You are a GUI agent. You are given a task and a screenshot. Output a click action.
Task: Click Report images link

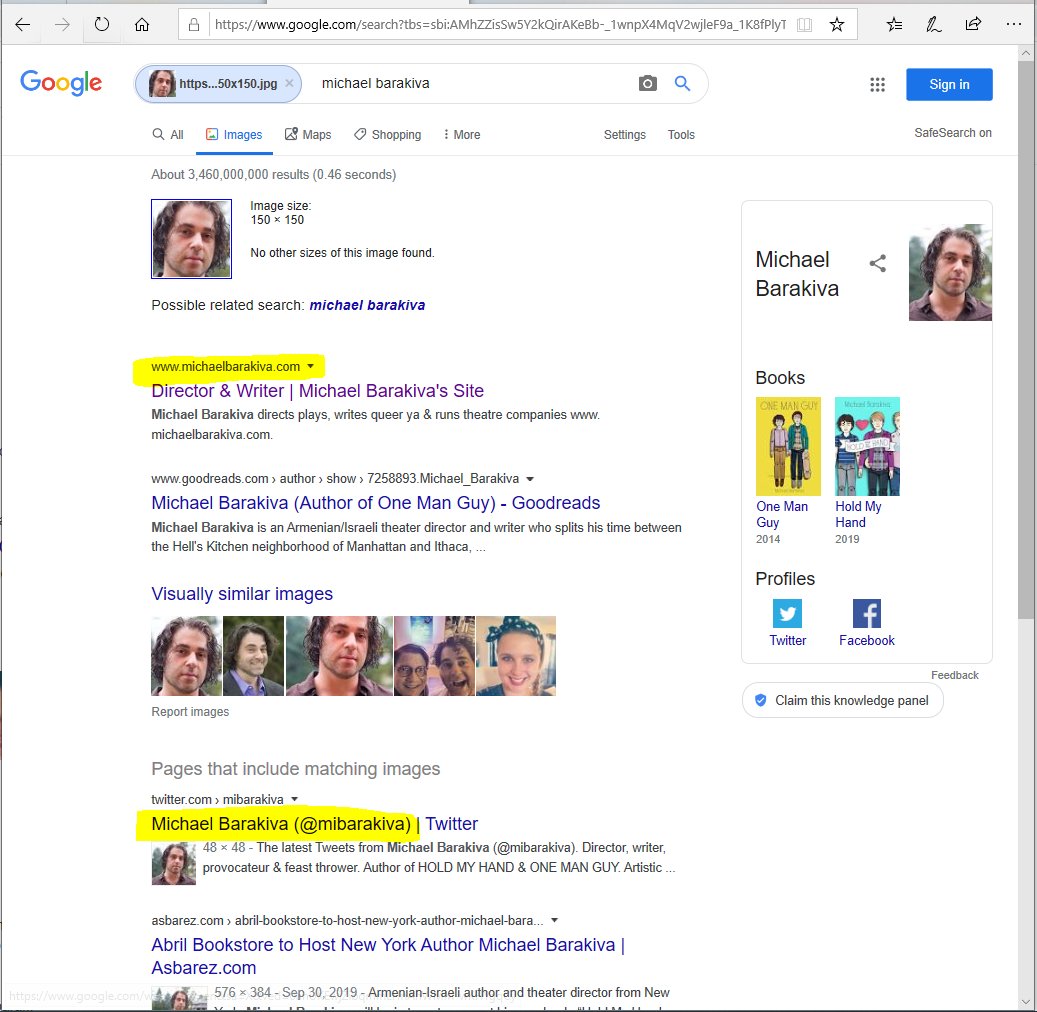pyautogui.click(x=190, y=712)
